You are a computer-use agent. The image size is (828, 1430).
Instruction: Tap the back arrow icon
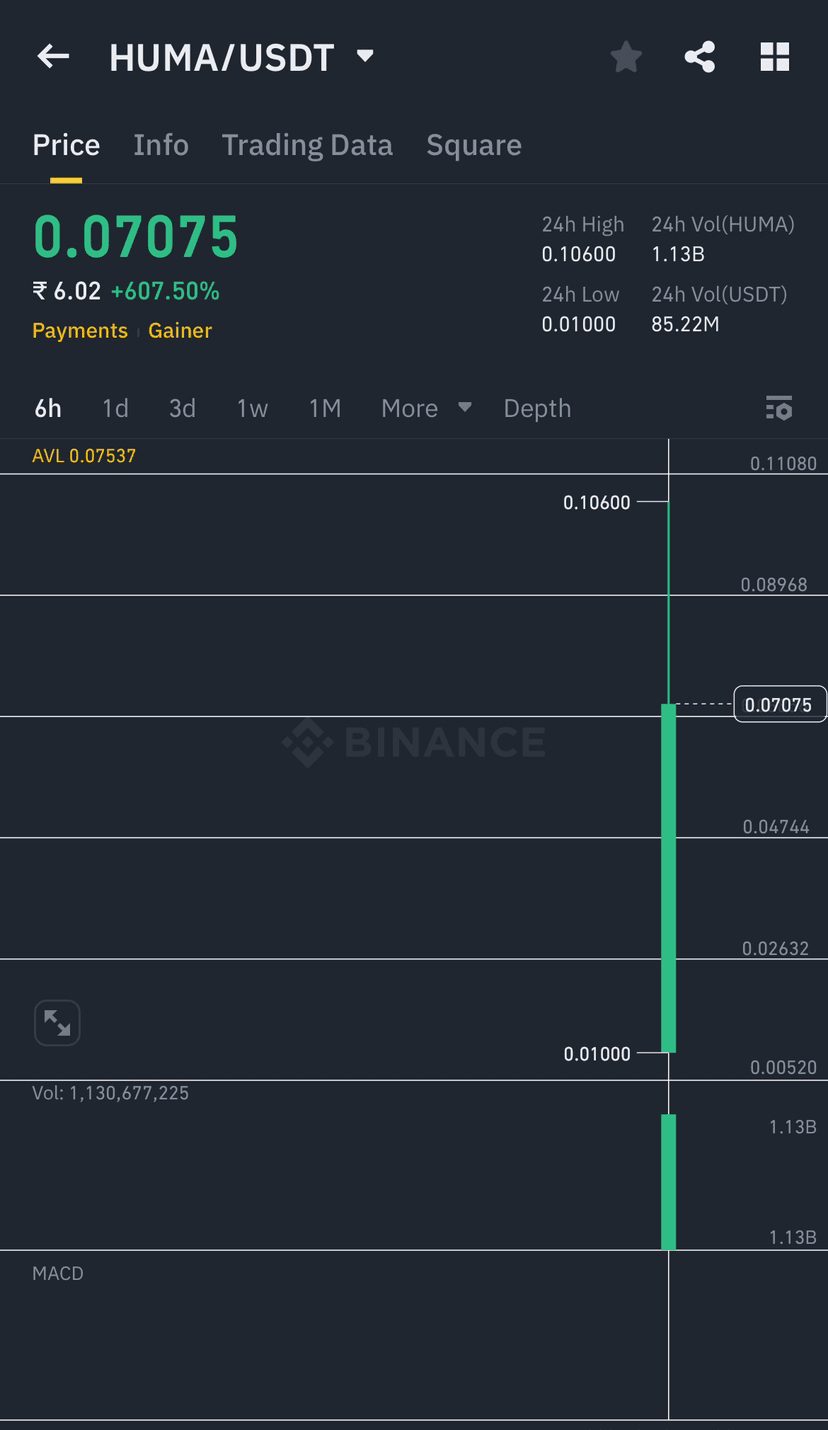click(x=53, y=57)
